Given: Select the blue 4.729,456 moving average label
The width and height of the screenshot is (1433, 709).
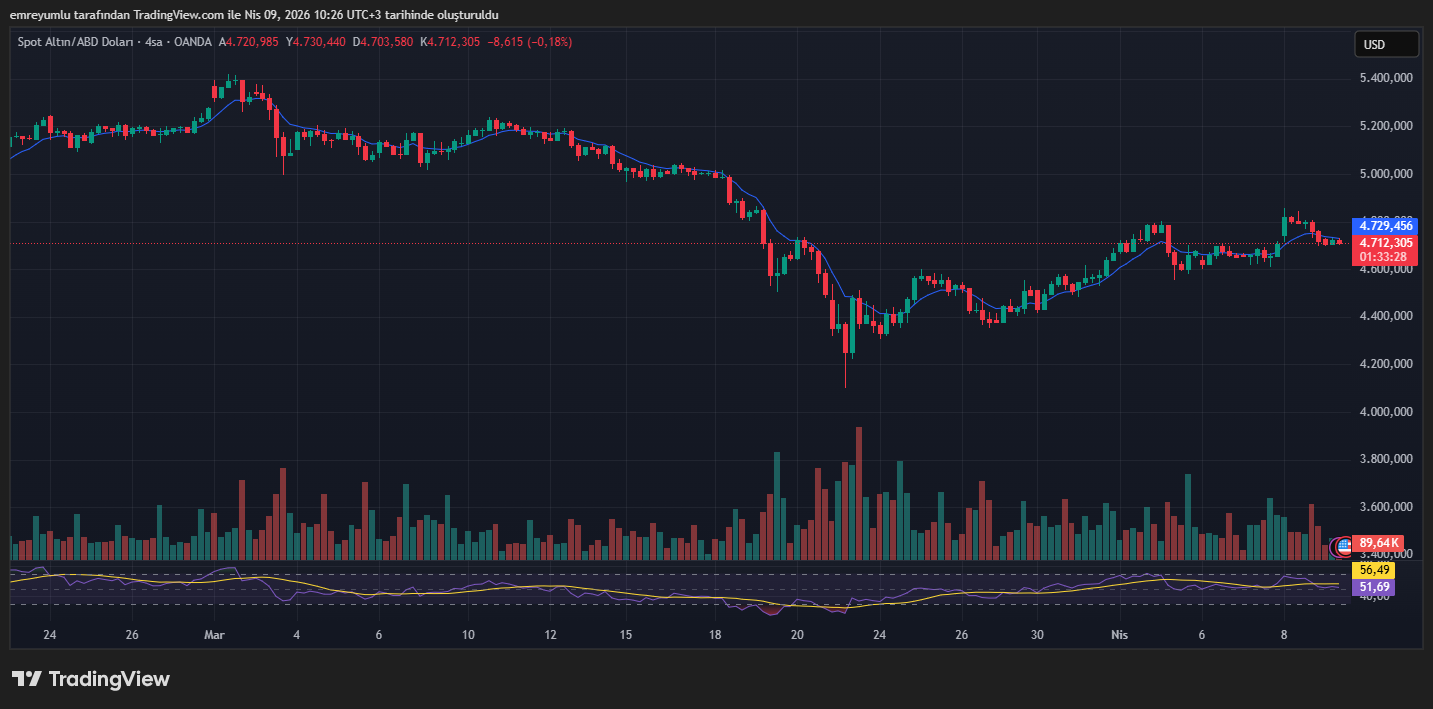Looking at the screenshot, I should click(x=1384, y=226).
